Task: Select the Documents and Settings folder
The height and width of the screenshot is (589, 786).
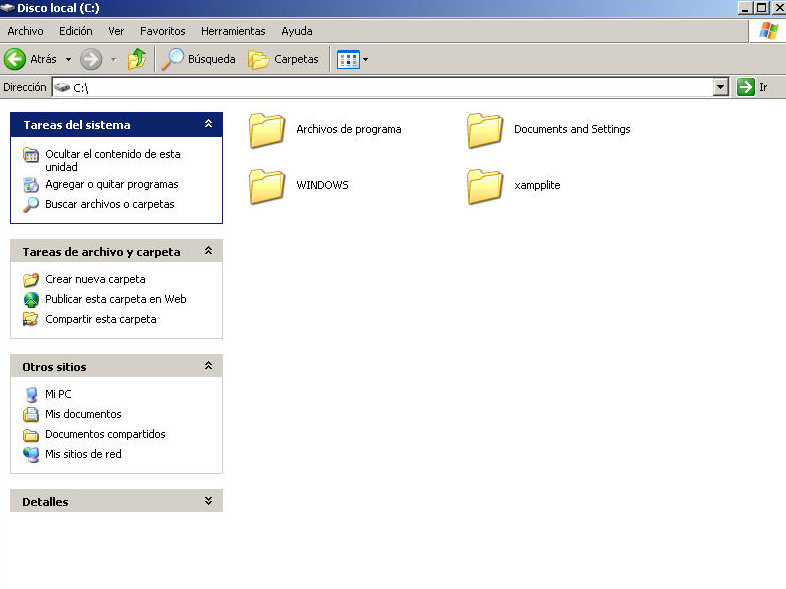Action: [485, 130]
